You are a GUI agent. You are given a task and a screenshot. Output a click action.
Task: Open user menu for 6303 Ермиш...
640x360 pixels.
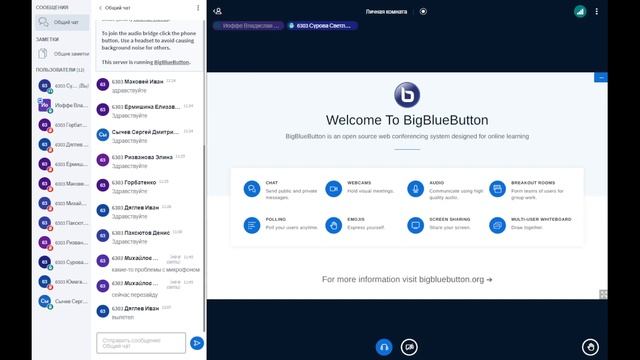(63, 164)
